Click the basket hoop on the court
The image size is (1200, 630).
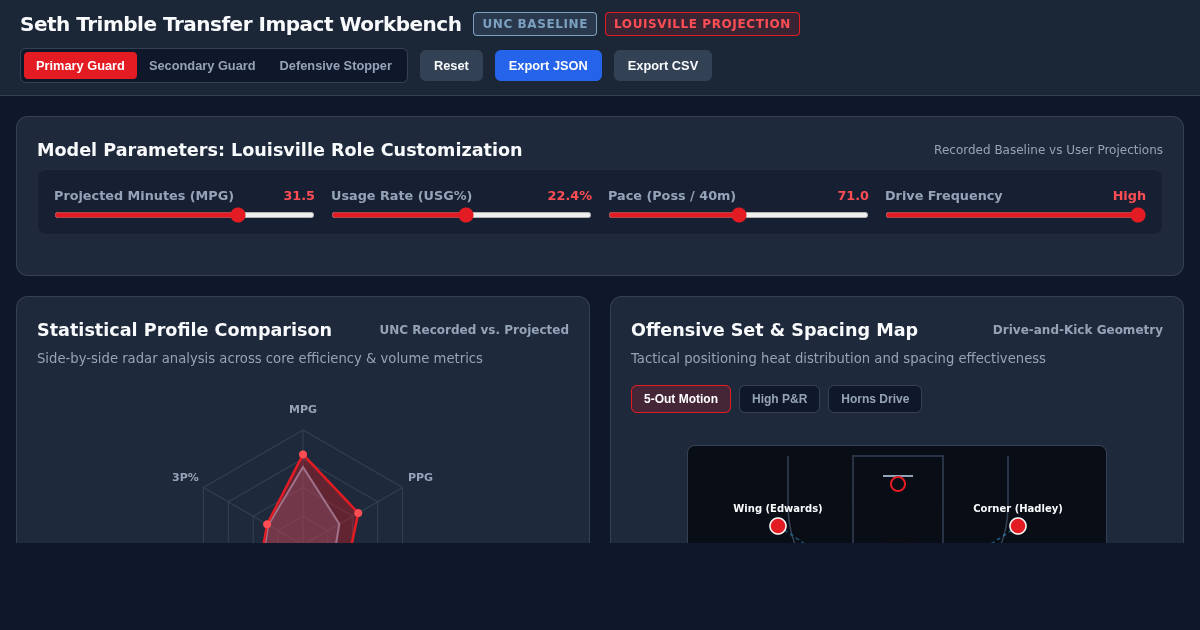[898, 484]
